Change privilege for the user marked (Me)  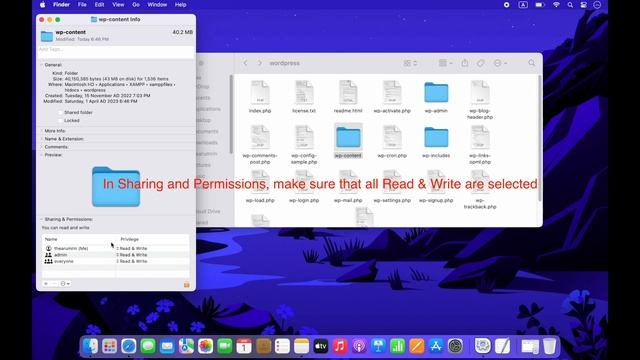(x=132, y=248)
